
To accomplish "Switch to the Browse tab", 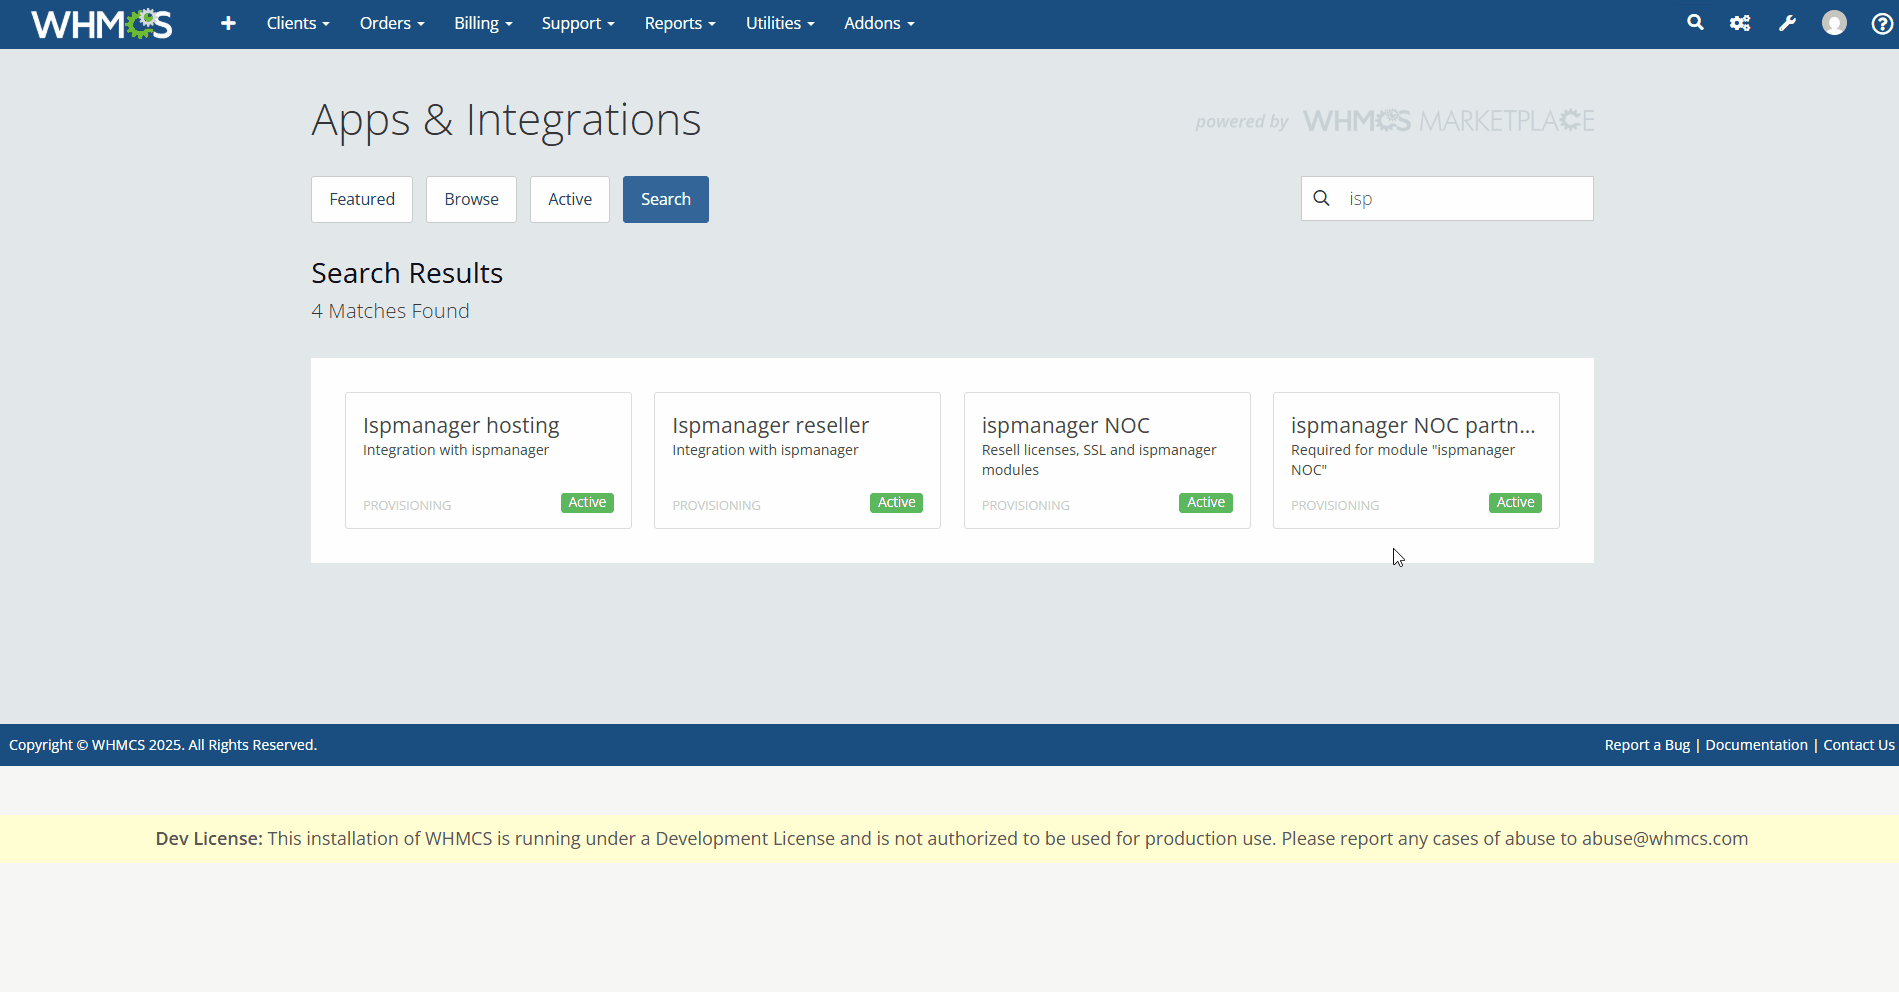I will (471, 199).
